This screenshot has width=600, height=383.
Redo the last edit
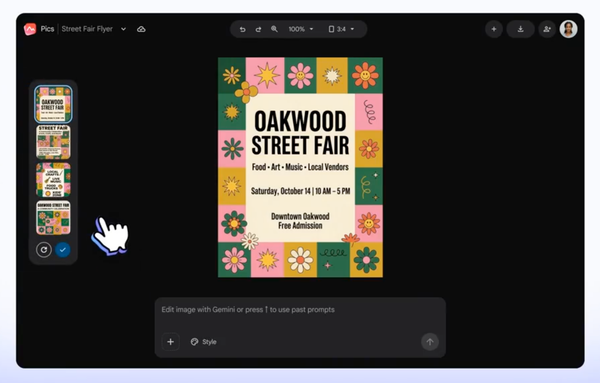click(258, 29)
